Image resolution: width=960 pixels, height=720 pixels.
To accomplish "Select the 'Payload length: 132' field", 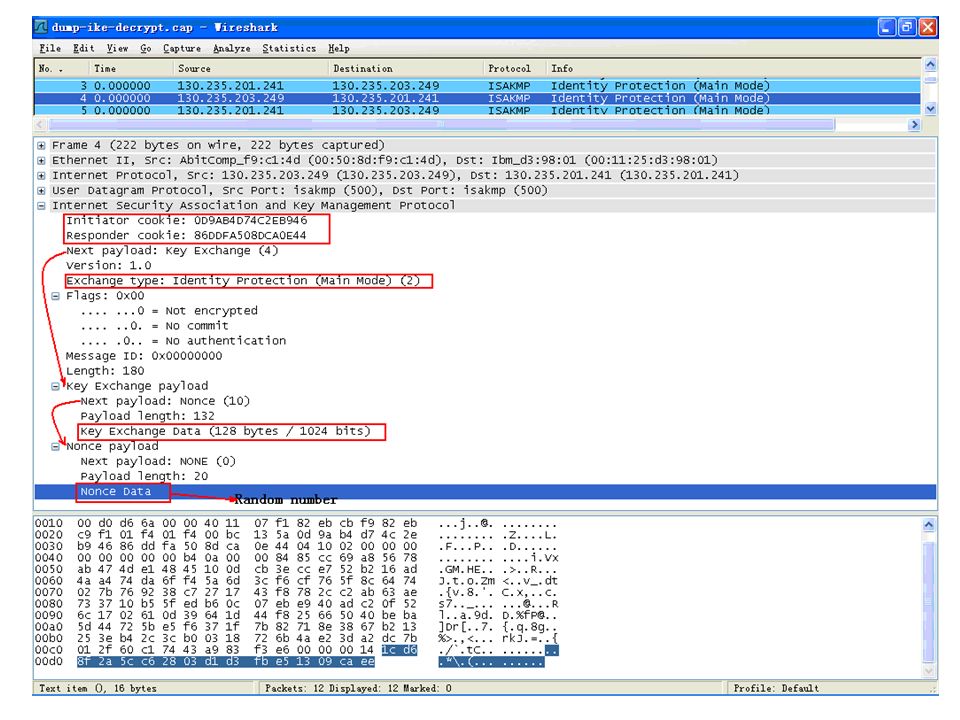I will point(148,416).
